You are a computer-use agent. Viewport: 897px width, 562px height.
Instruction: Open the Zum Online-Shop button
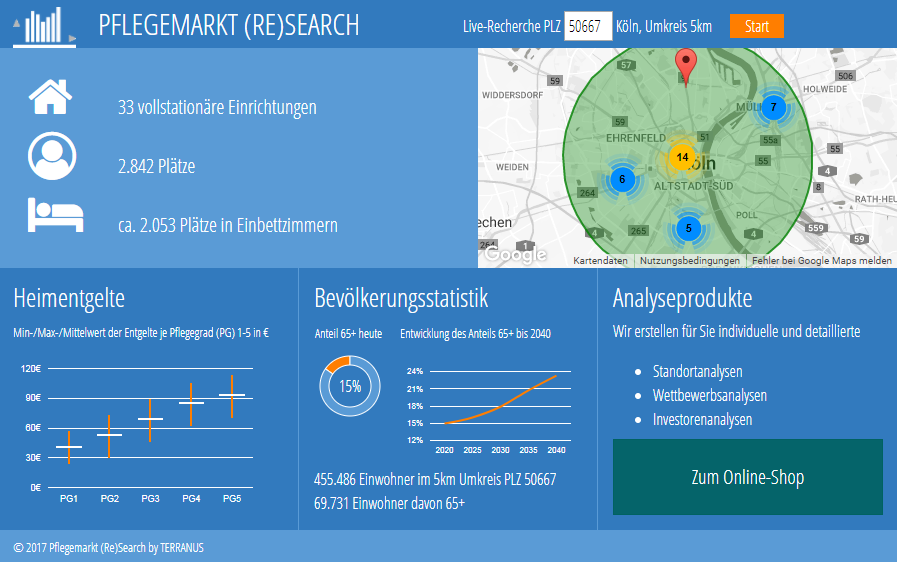(x=747, y=477)
